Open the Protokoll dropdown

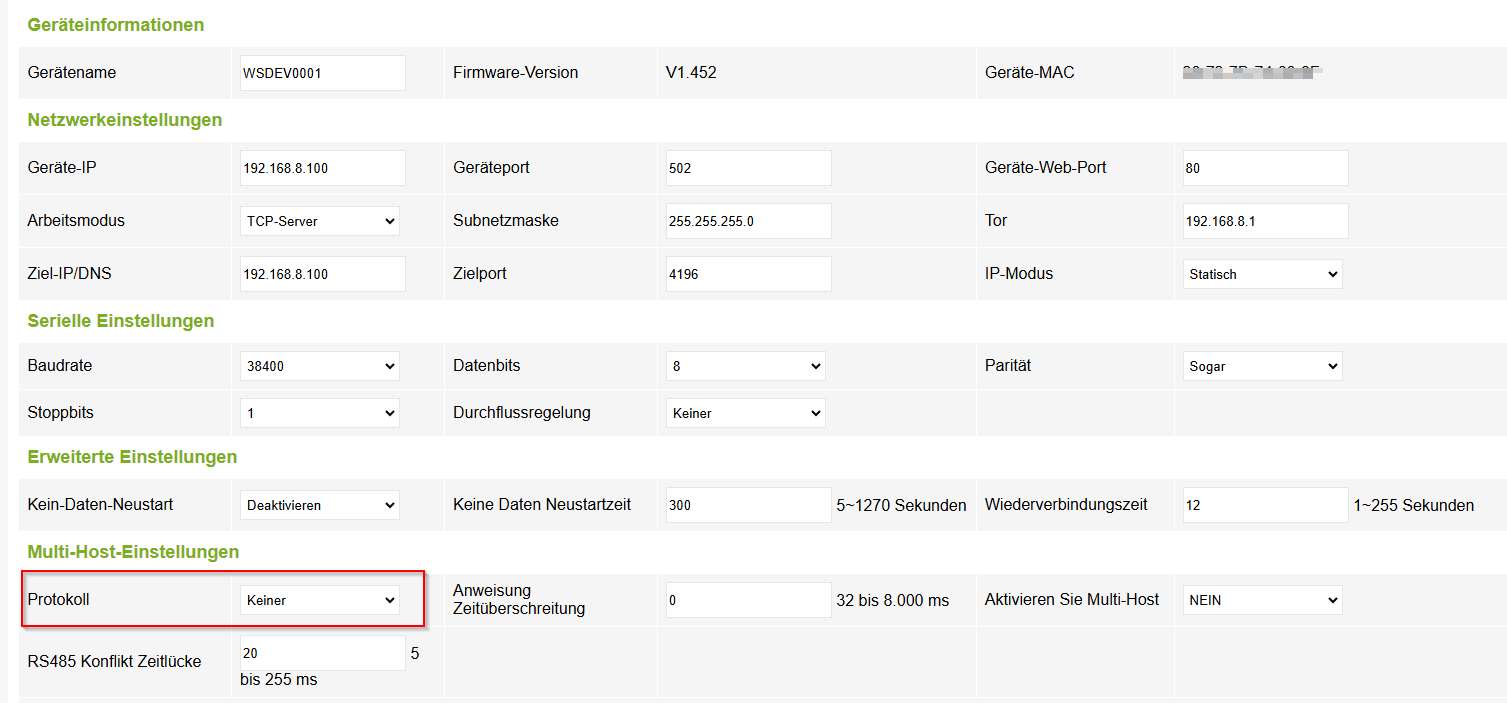[320, 600]
